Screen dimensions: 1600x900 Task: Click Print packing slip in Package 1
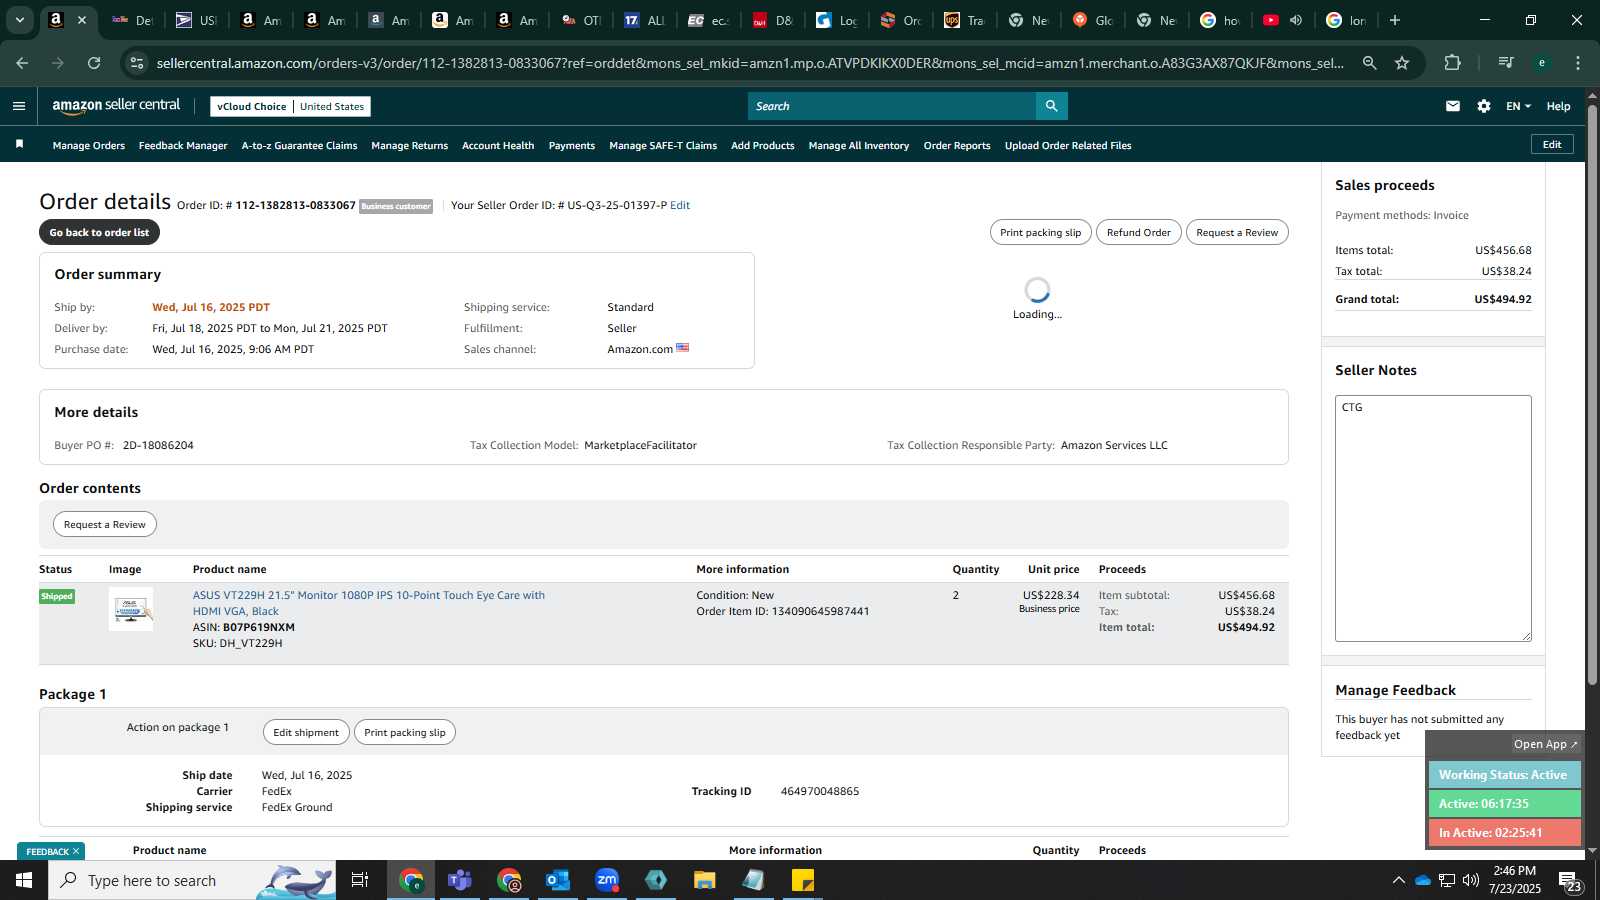tap(405, 732)
